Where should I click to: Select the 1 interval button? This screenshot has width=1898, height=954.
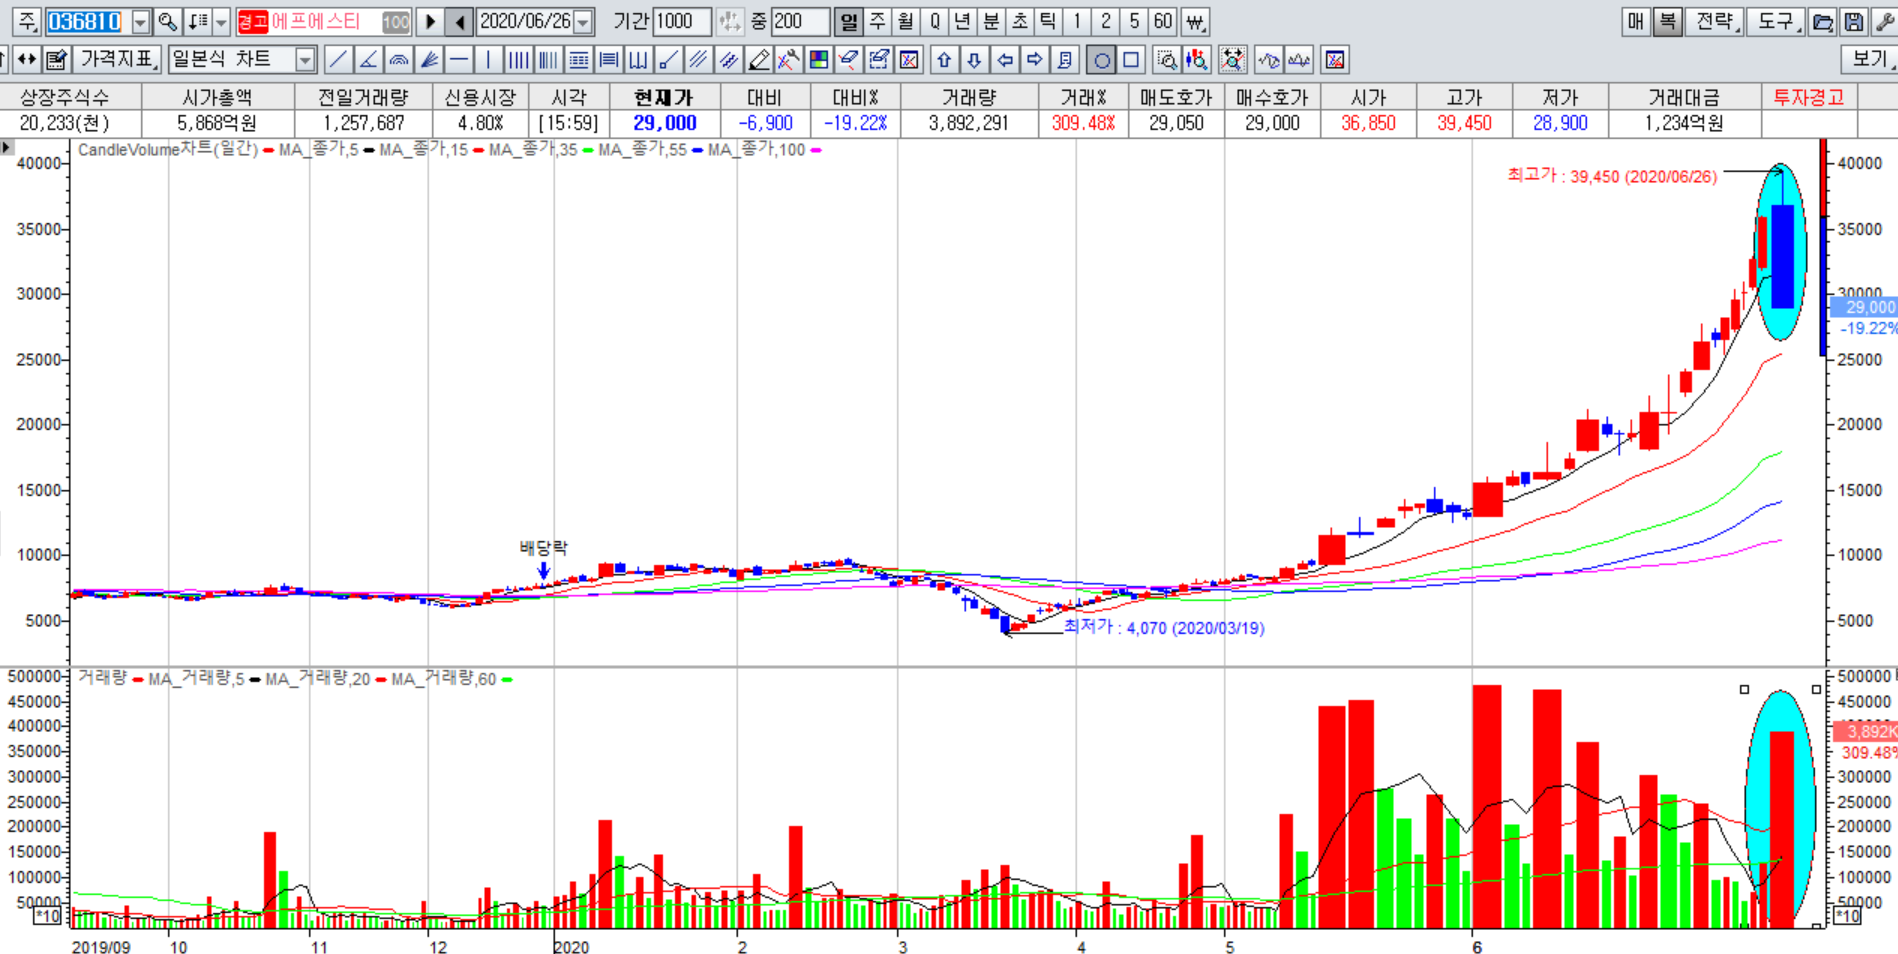(1077, 21)
